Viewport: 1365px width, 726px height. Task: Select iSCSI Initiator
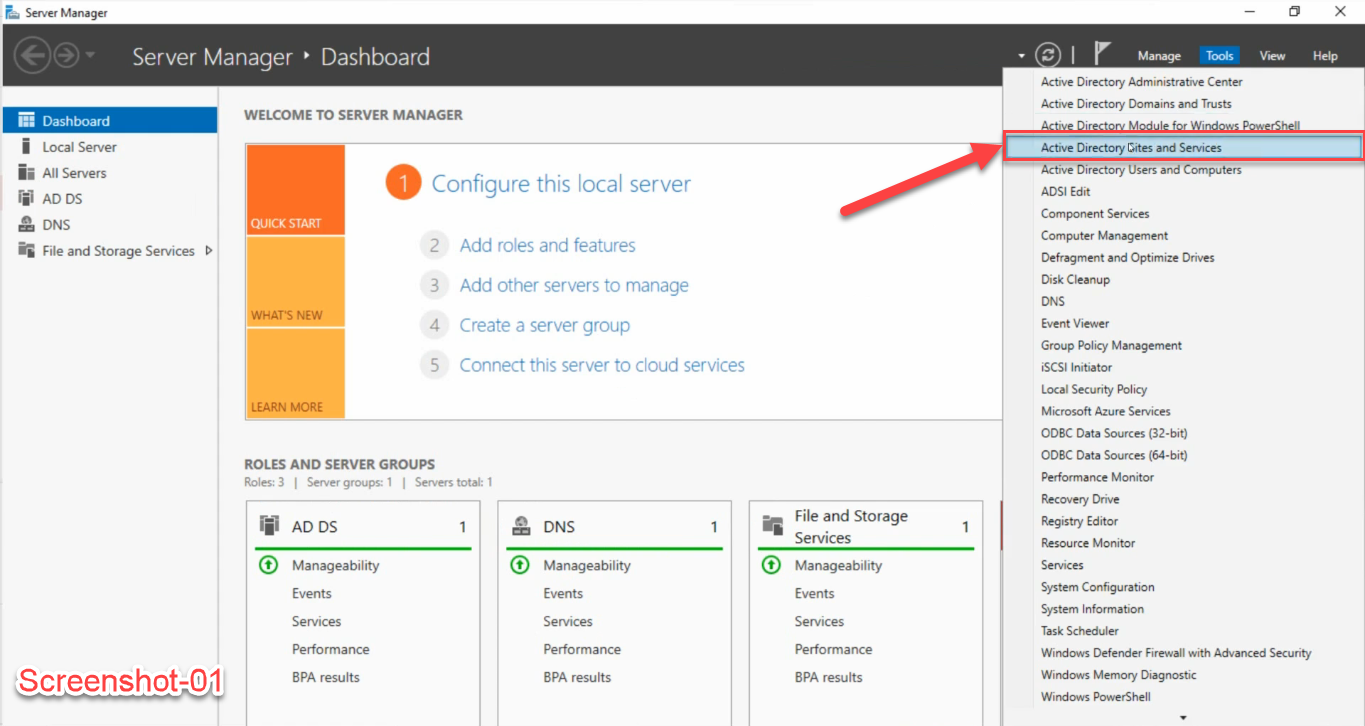1184,367
